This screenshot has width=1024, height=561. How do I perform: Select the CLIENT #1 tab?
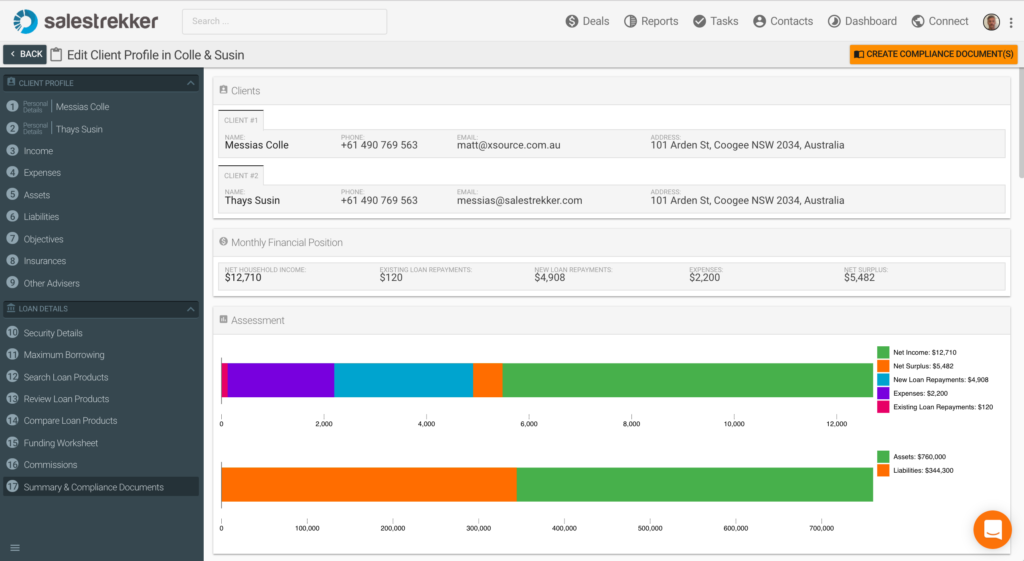point(241,120)
